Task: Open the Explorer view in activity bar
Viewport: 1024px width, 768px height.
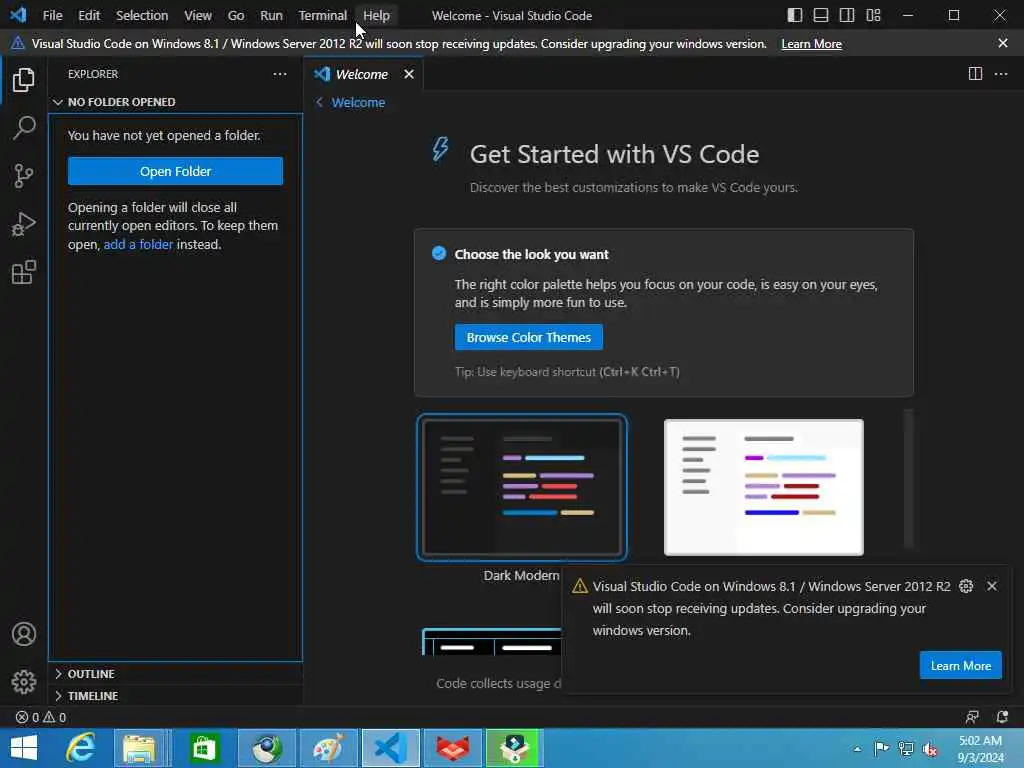Action: pos(24,80)
